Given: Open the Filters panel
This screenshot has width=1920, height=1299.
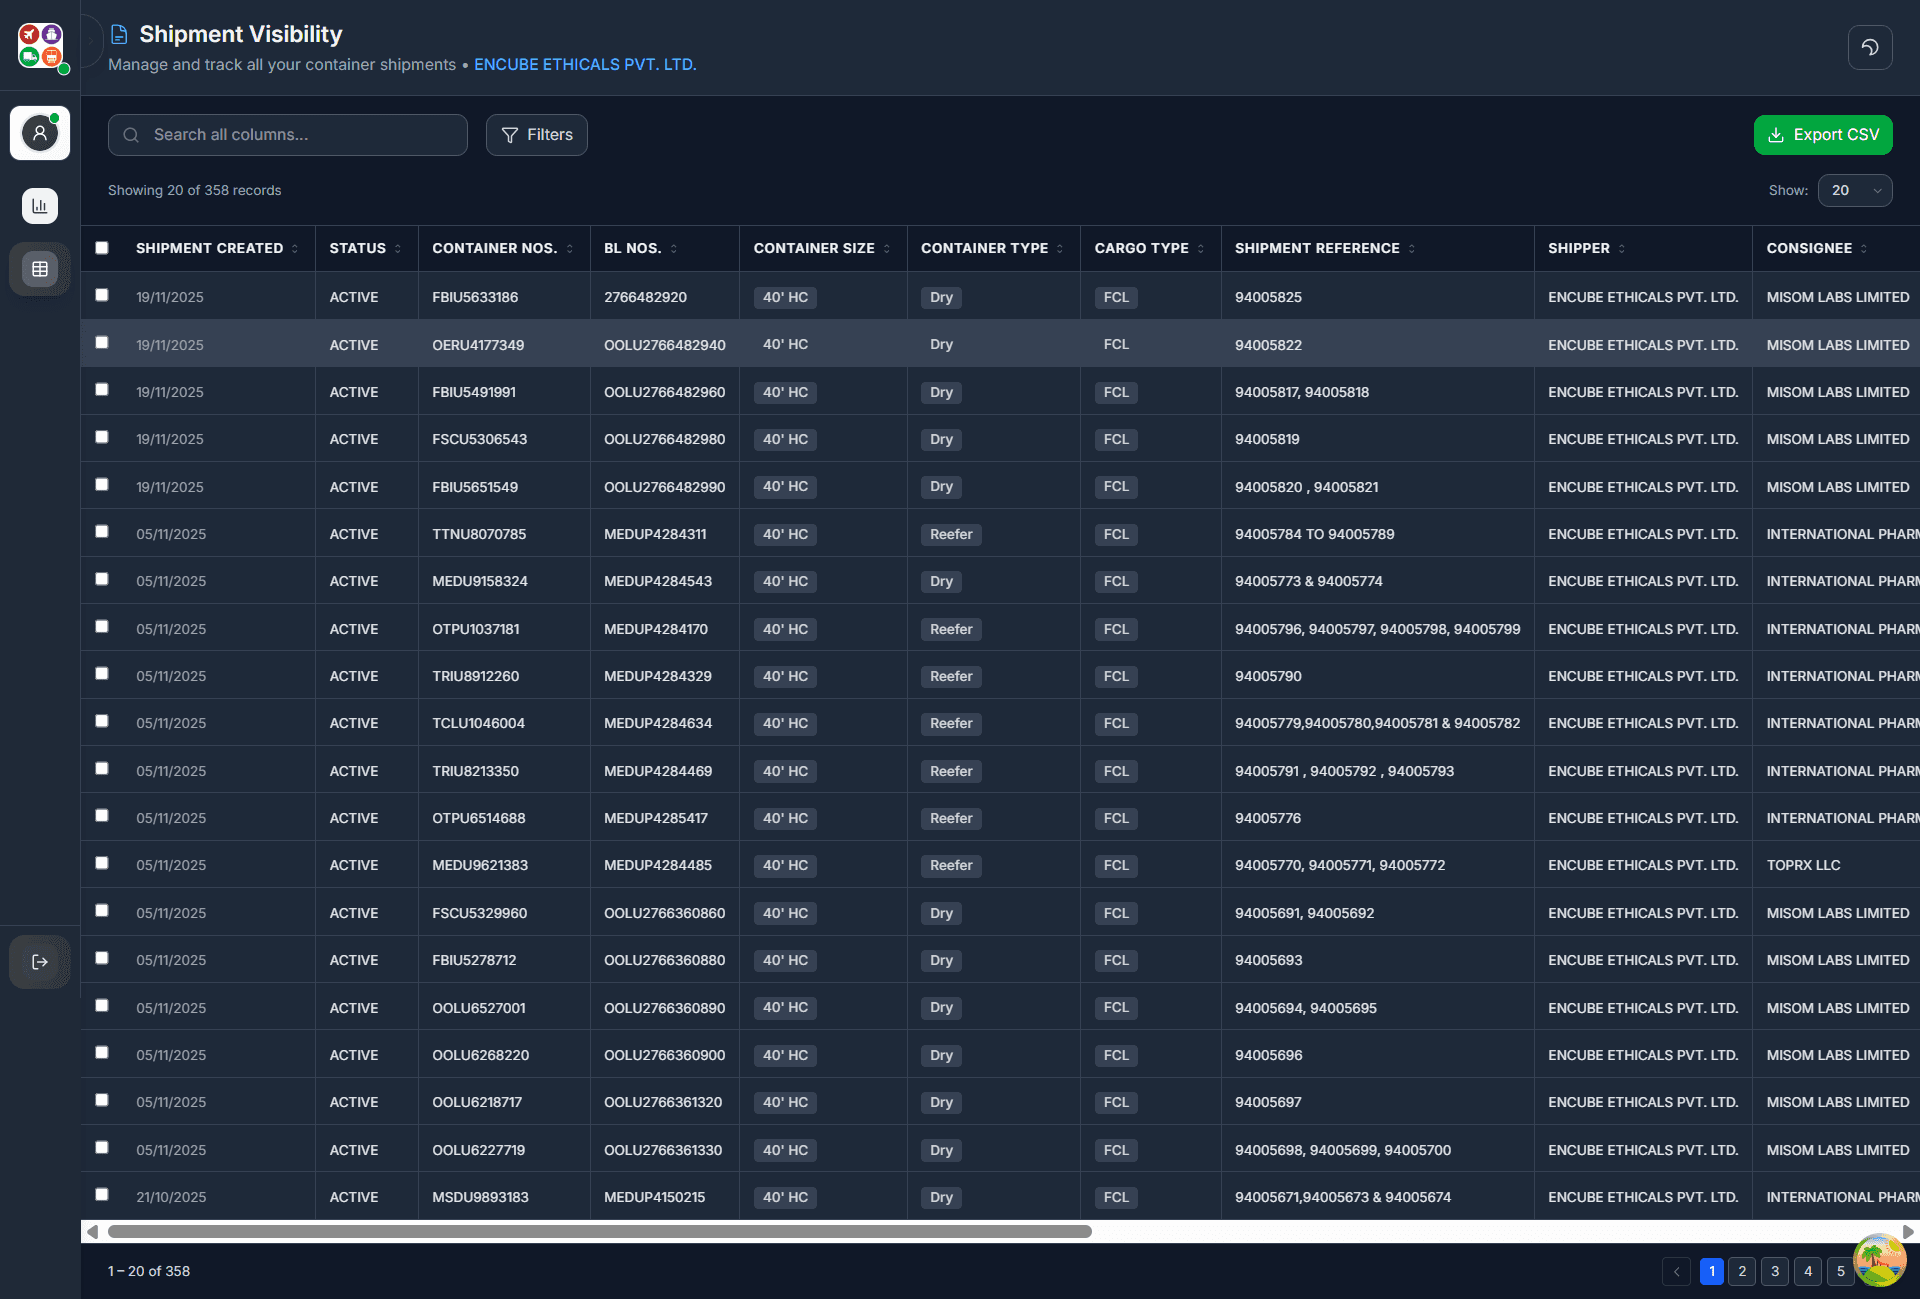Looking at the screenshot, I should point(537,135).
